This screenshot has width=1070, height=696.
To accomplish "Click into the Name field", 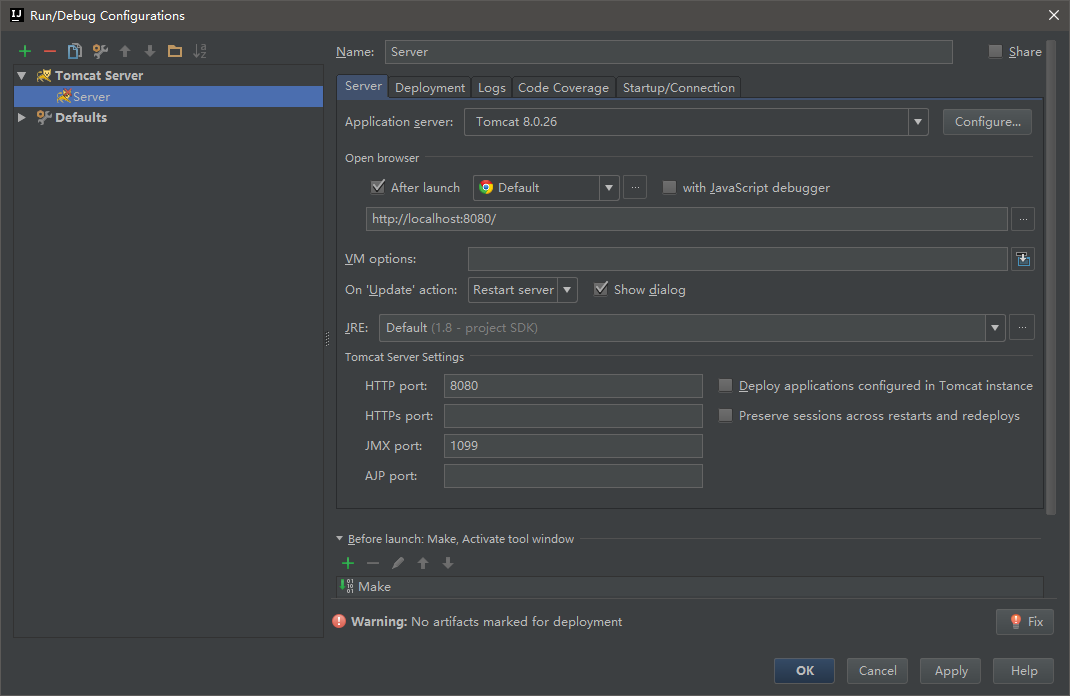I will click(x=669, y=52).
